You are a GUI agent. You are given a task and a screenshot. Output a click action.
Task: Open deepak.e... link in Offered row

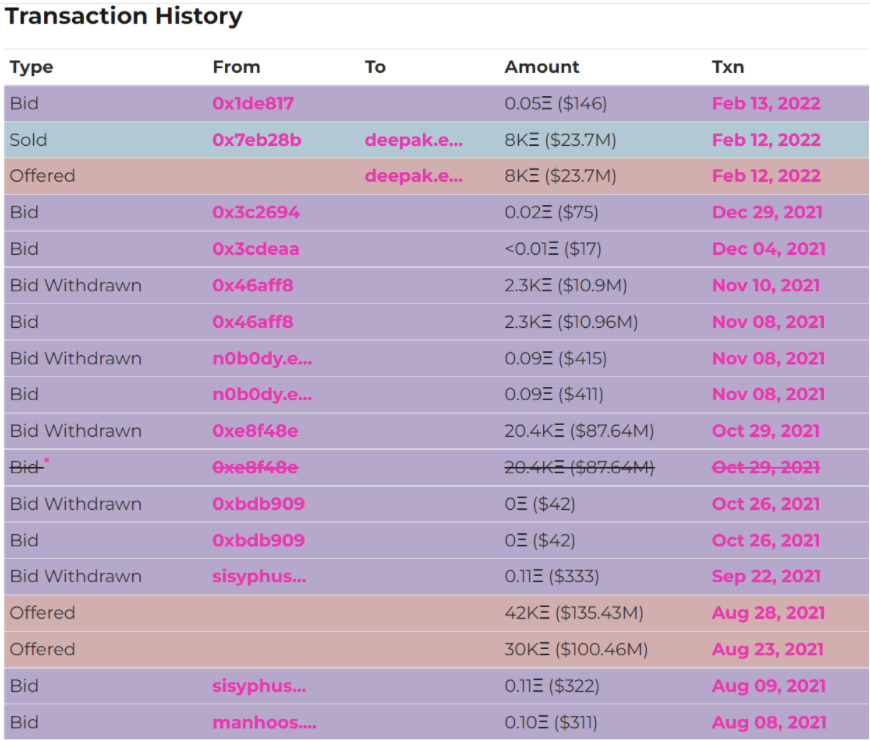413,176
